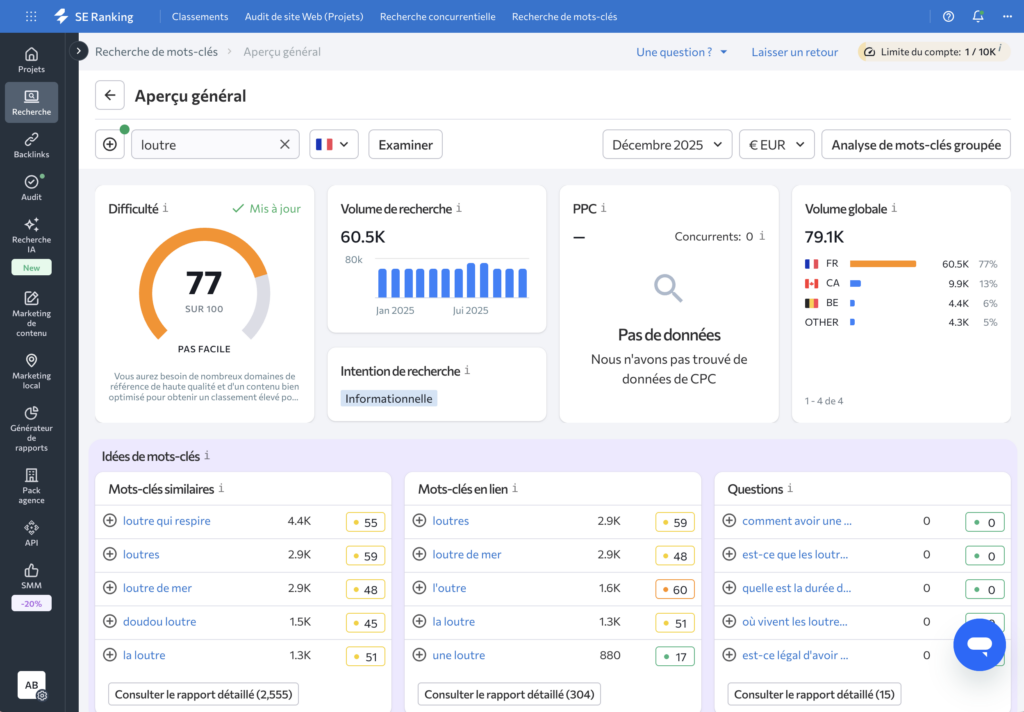Viewport: 1024px width, 712px height.
Task: Click the search volume bar chart
Action: click(453, 280)
